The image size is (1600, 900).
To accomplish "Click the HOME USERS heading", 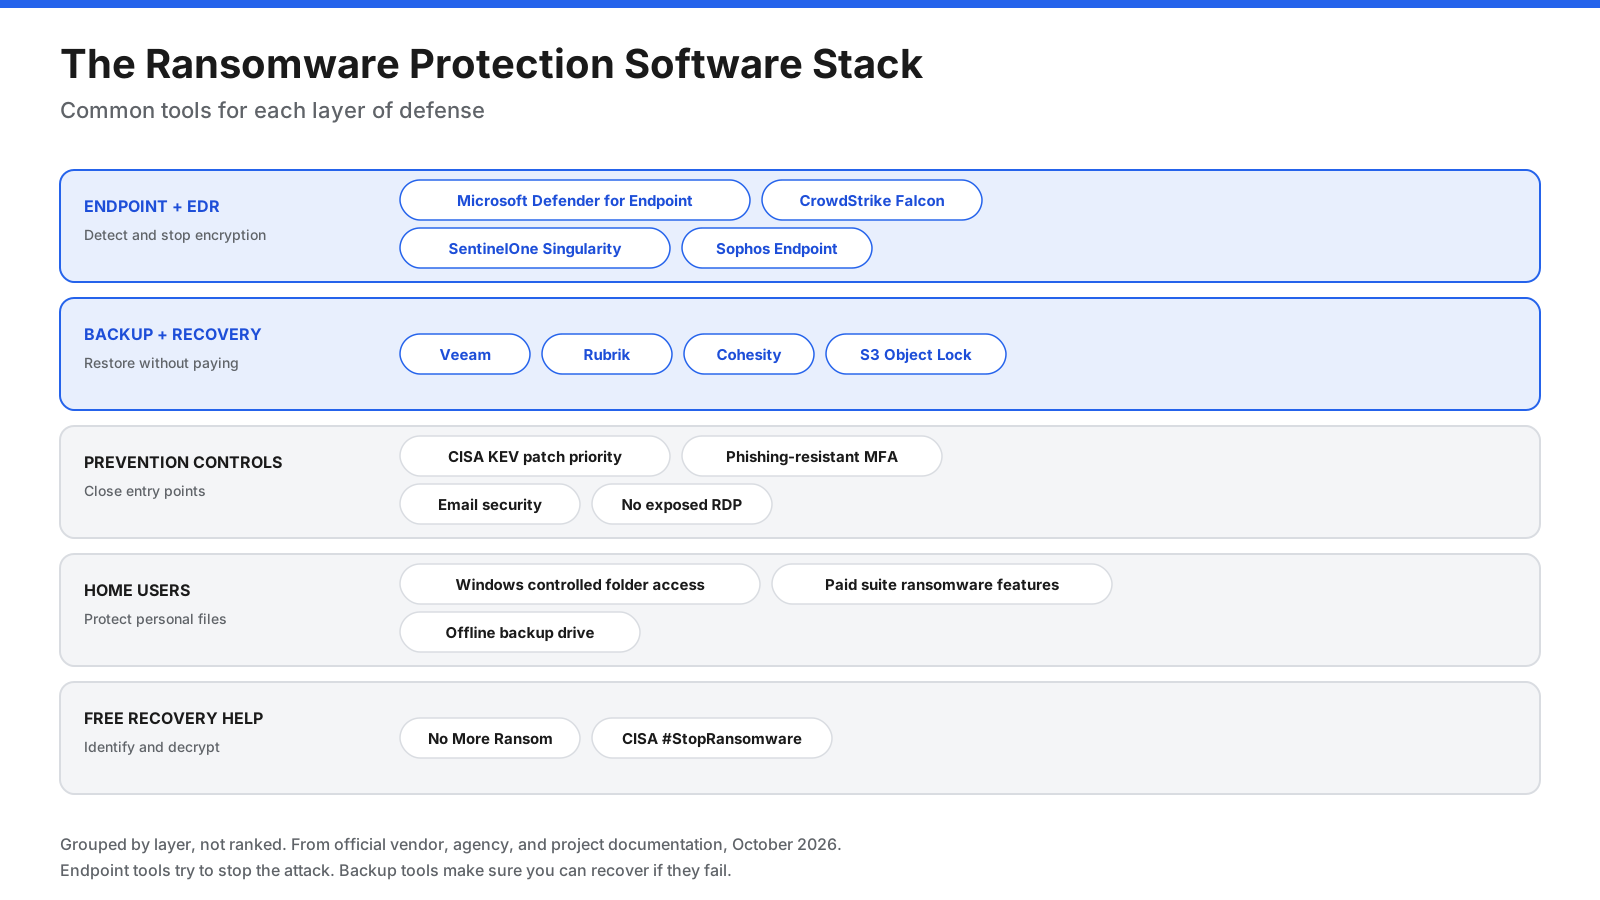I will (137, 590).
